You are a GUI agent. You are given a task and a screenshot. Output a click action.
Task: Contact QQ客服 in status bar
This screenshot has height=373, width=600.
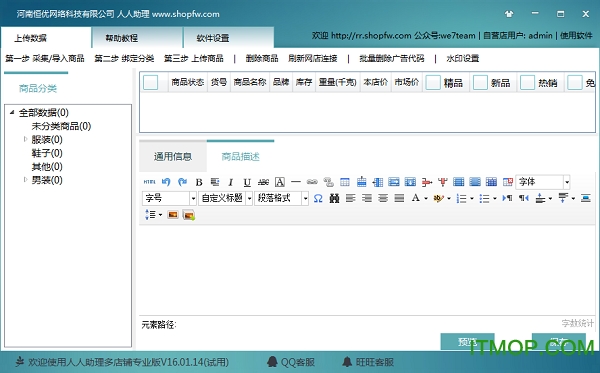coord(291,362)
